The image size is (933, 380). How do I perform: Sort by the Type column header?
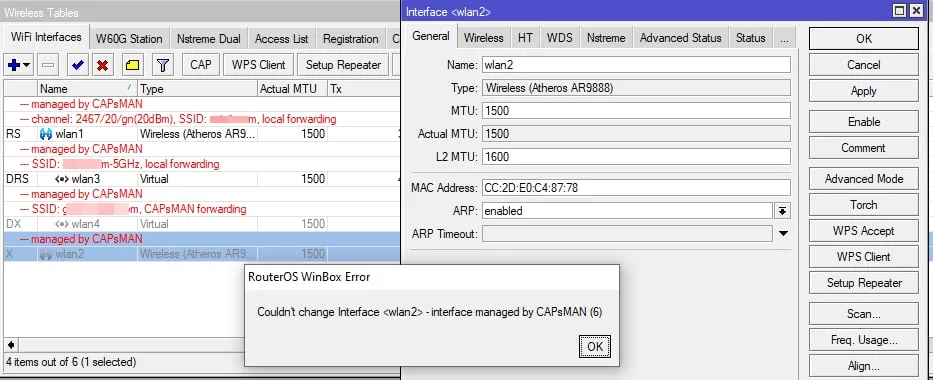(198, 89)
